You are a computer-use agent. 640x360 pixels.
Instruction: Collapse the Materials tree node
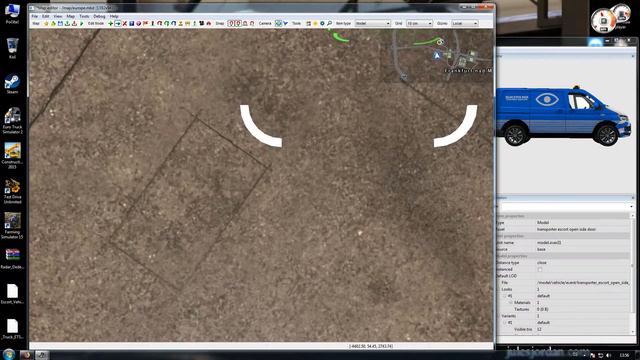[x=511, y=302]
